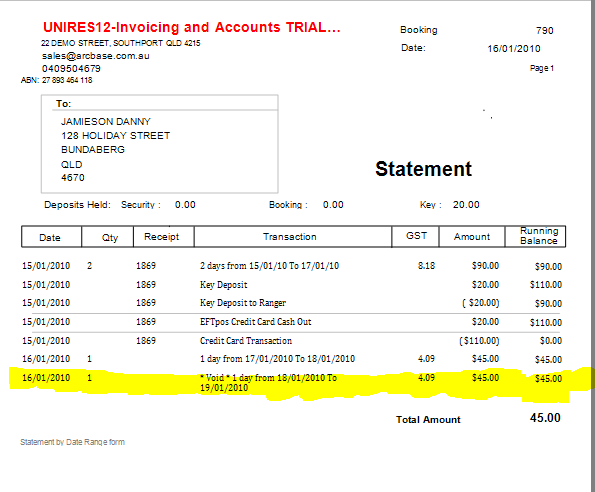Click the 22 DEMO STREET address line

tap(121, 43)
